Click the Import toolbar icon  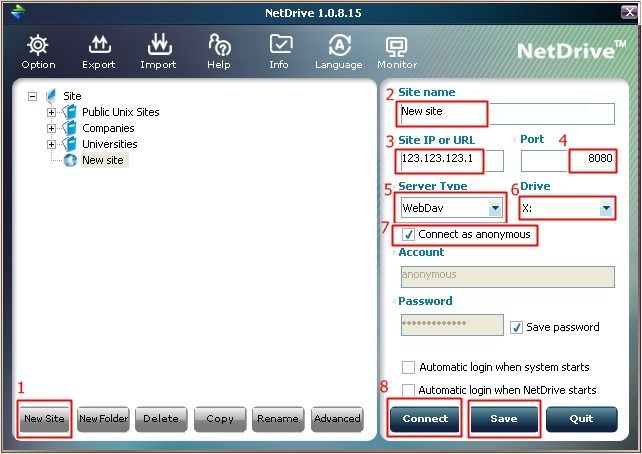point(159,45)
